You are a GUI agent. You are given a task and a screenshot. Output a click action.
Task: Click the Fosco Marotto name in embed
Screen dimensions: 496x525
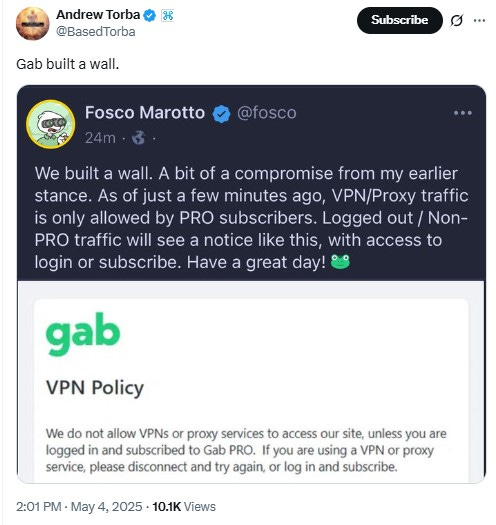(145, 112)
